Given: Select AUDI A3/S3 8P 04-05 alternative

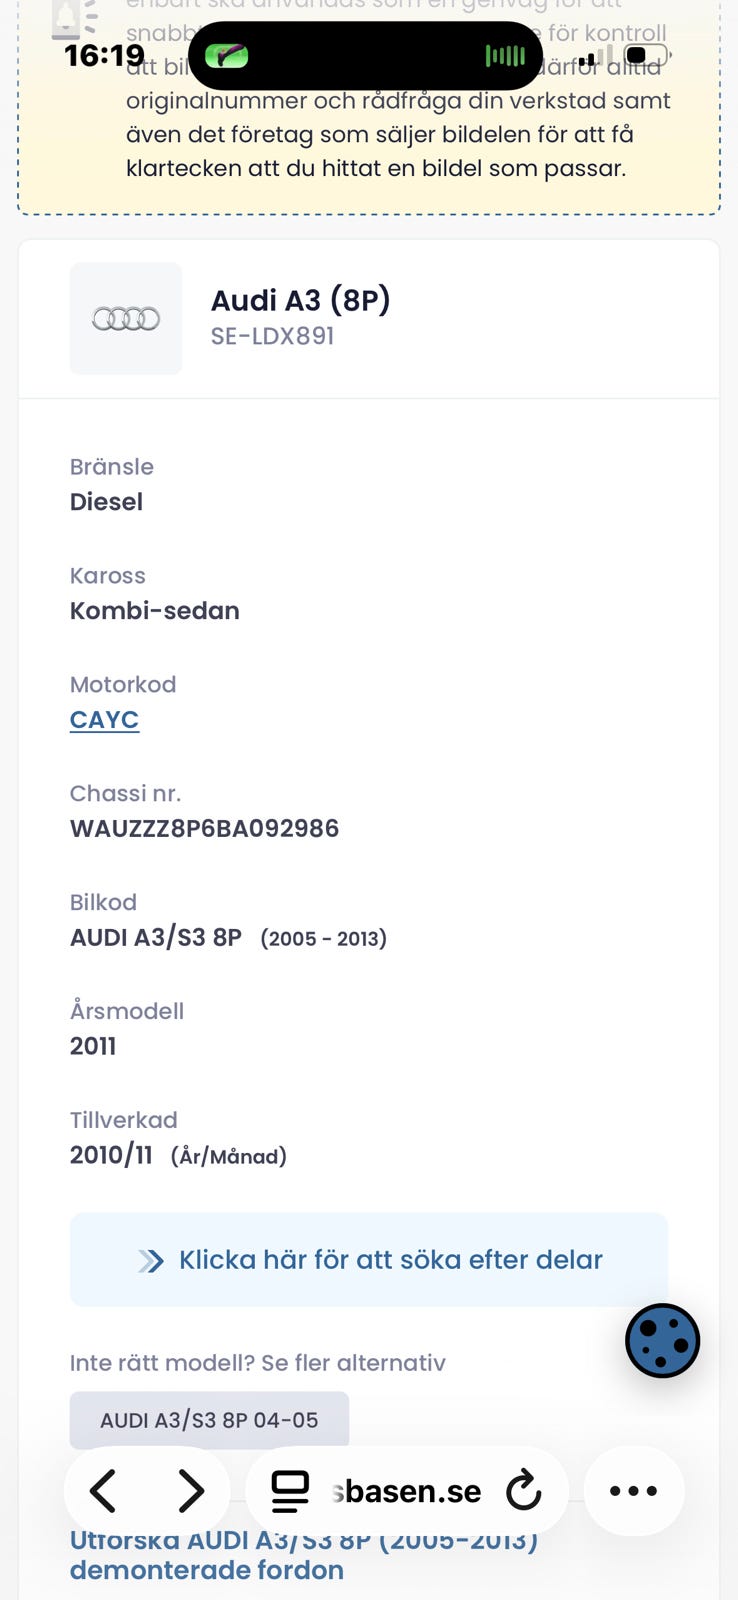Looking at the screenshot, I should [x=209, y=1419].
